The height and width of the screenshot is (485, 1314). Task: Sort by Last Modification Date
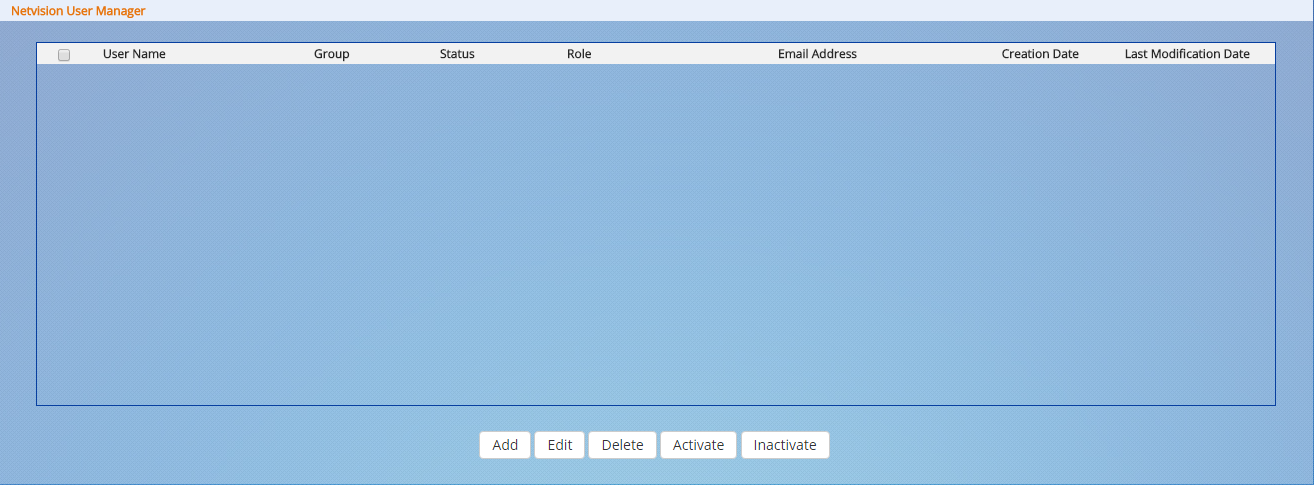click(1187, 54)
